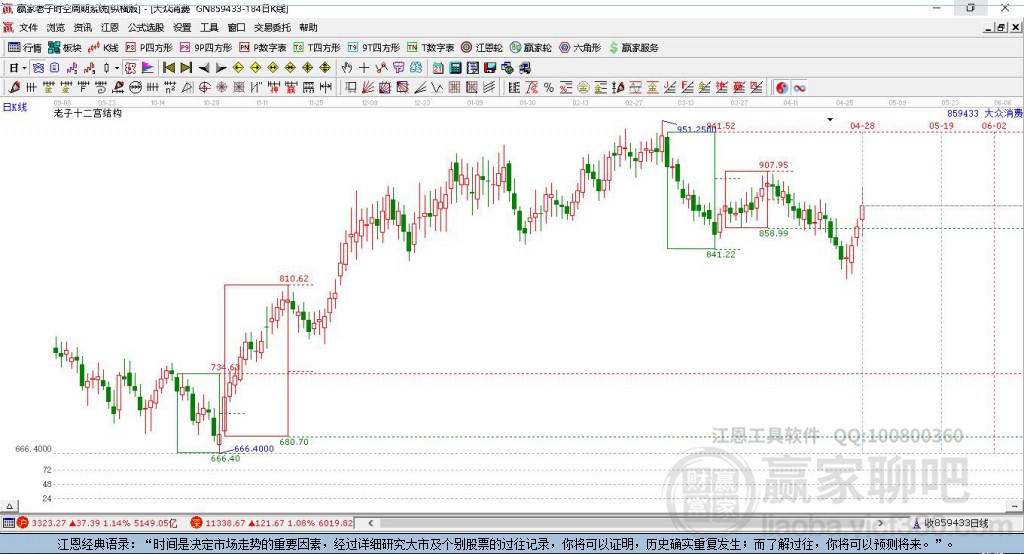Select the fan lines drawing tool

368,87
